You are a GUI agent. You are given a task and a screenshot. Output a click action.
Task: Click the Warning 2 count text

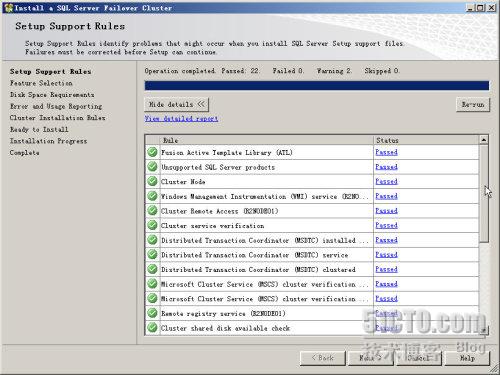pyautogui.click(x=334, y=71)
